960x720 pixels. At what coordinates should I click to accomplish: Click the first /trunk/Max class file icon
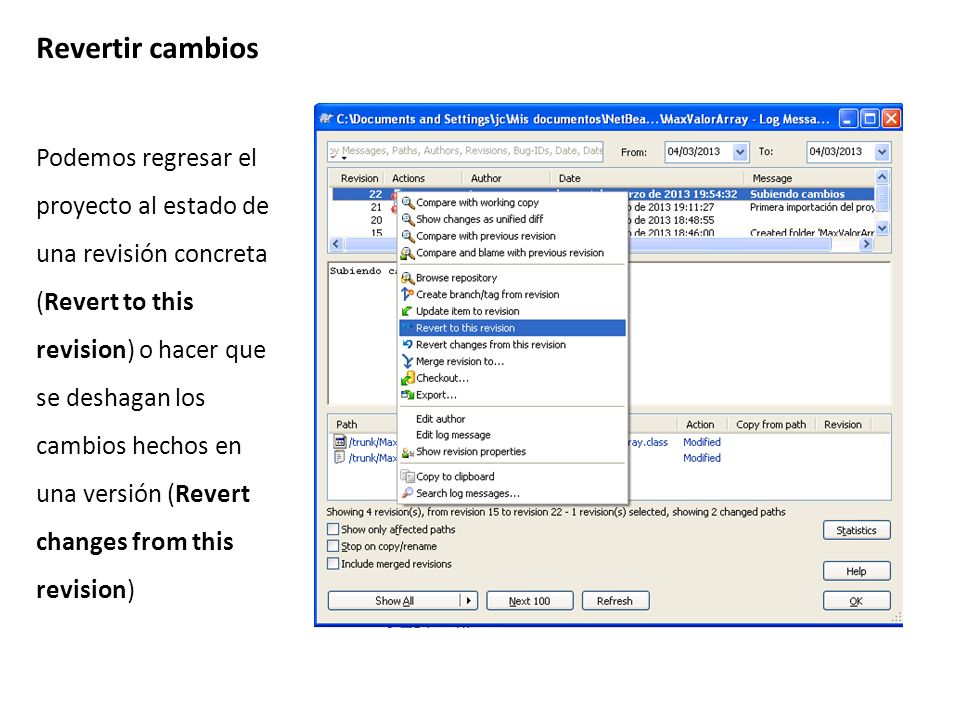340,441
